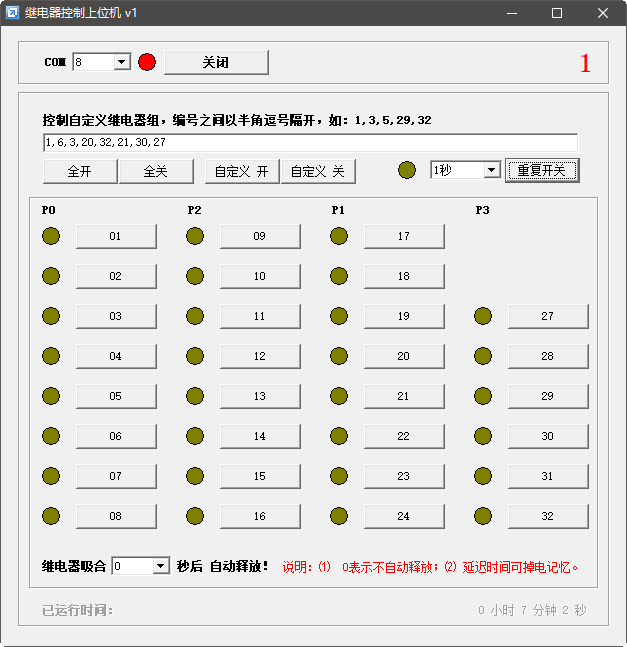Toggle relay 28 button
627x647 pixels.
(x=548, y=357)
